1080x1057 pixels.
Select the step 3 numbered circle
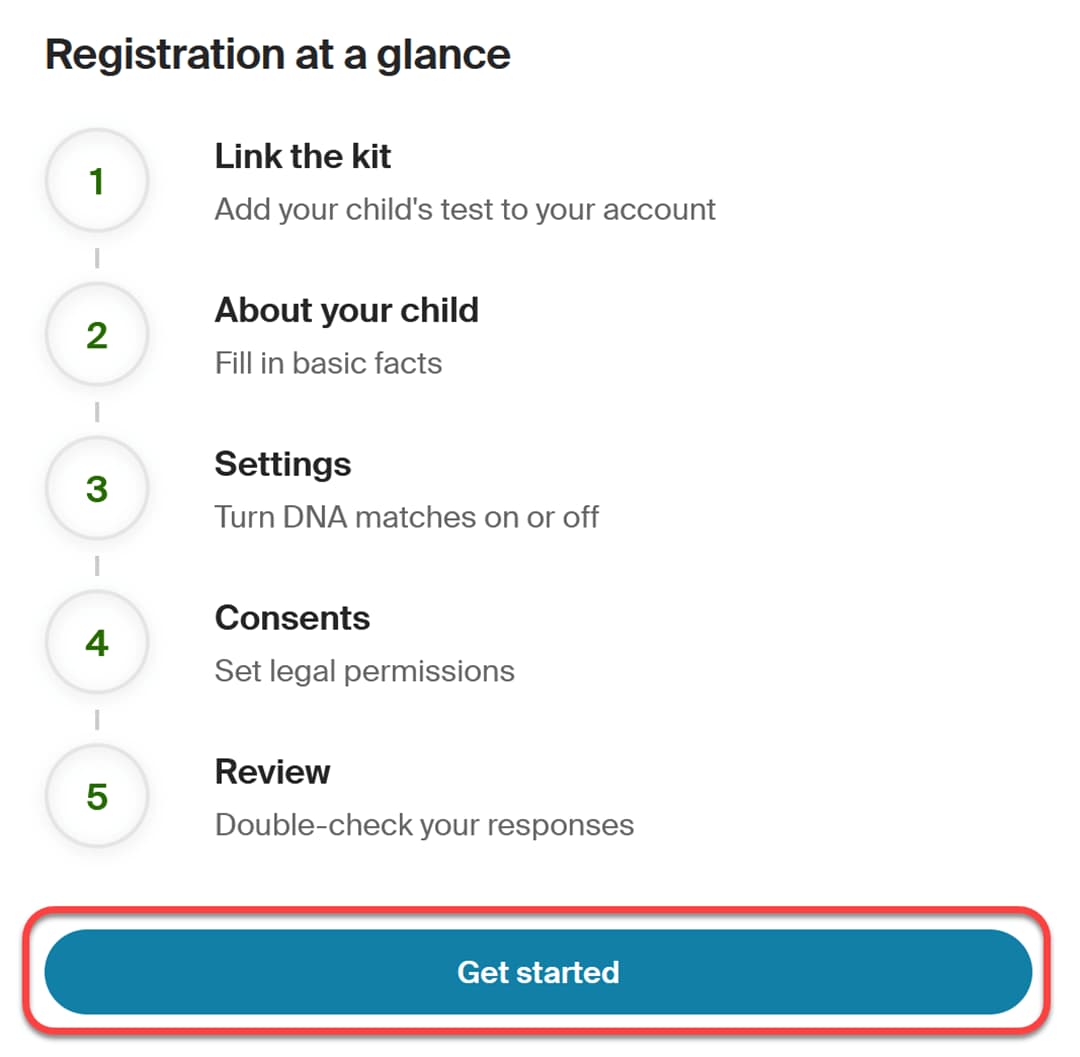[97, 490]
